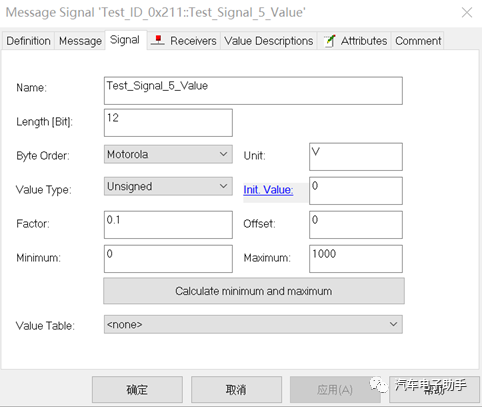
Task: Click the Unit text field
Action: (x=356, y=157)
